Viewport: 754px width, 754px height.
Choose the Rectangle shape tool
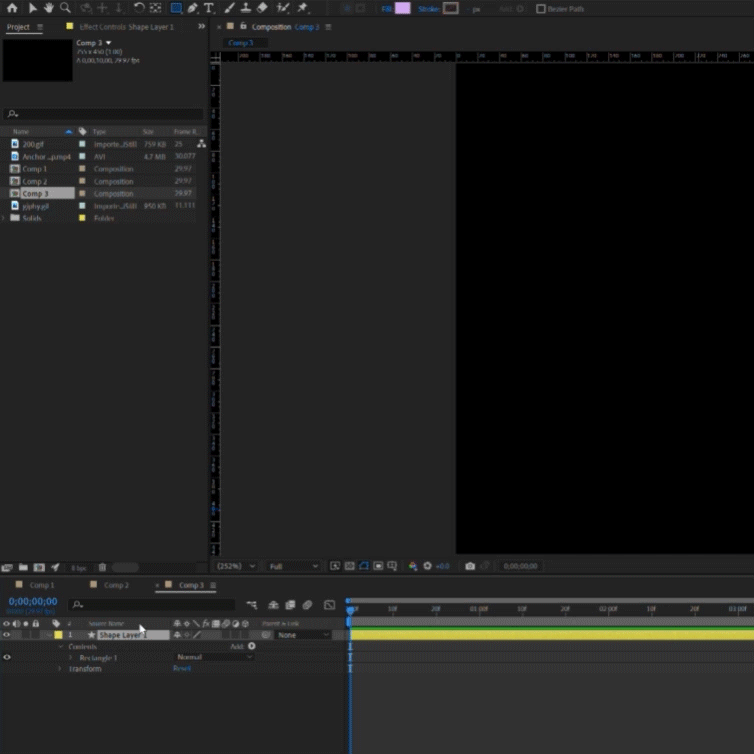click(176, 8)
